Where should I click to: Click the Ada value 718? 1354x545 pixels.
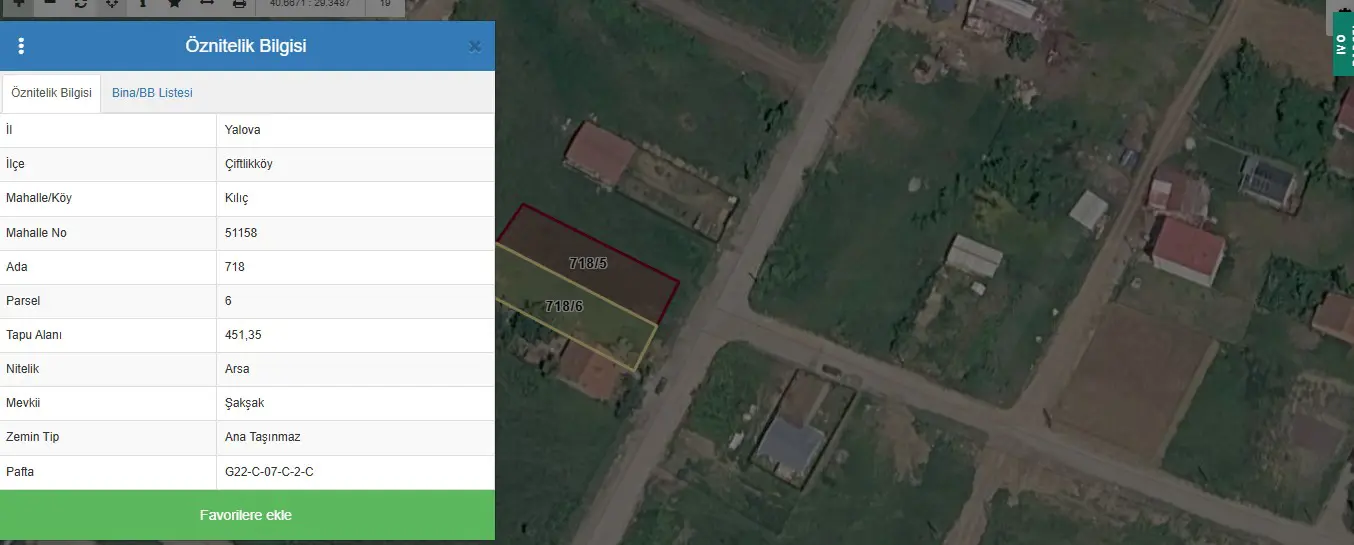tap(356, 267)
